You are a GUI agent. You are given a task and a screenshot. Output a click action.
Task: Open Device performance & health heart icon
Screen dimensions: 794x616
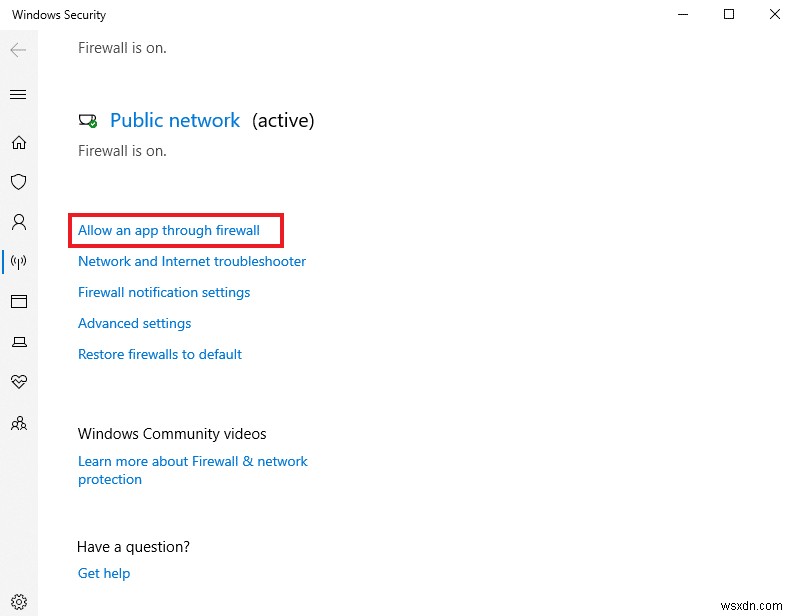[18, 382]
